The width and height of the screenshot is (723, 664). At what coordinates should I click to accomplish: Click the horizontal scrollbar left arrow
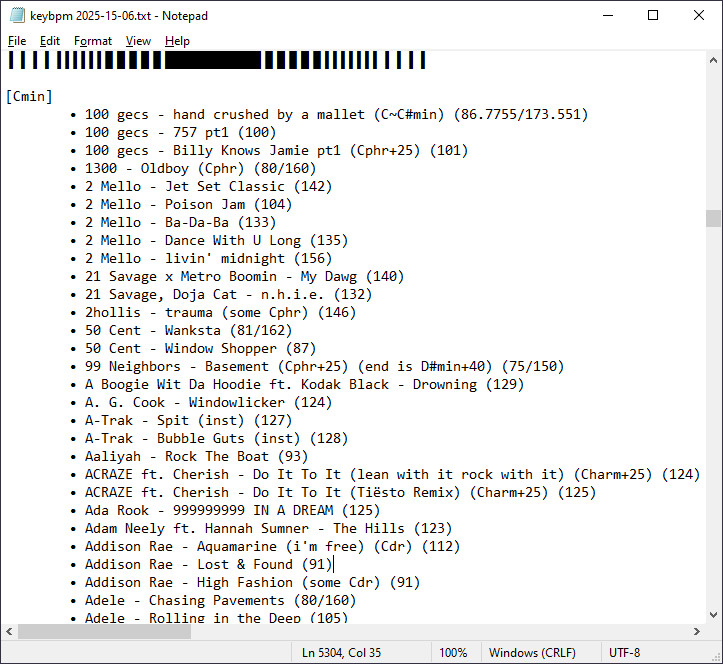pos(9,631)
